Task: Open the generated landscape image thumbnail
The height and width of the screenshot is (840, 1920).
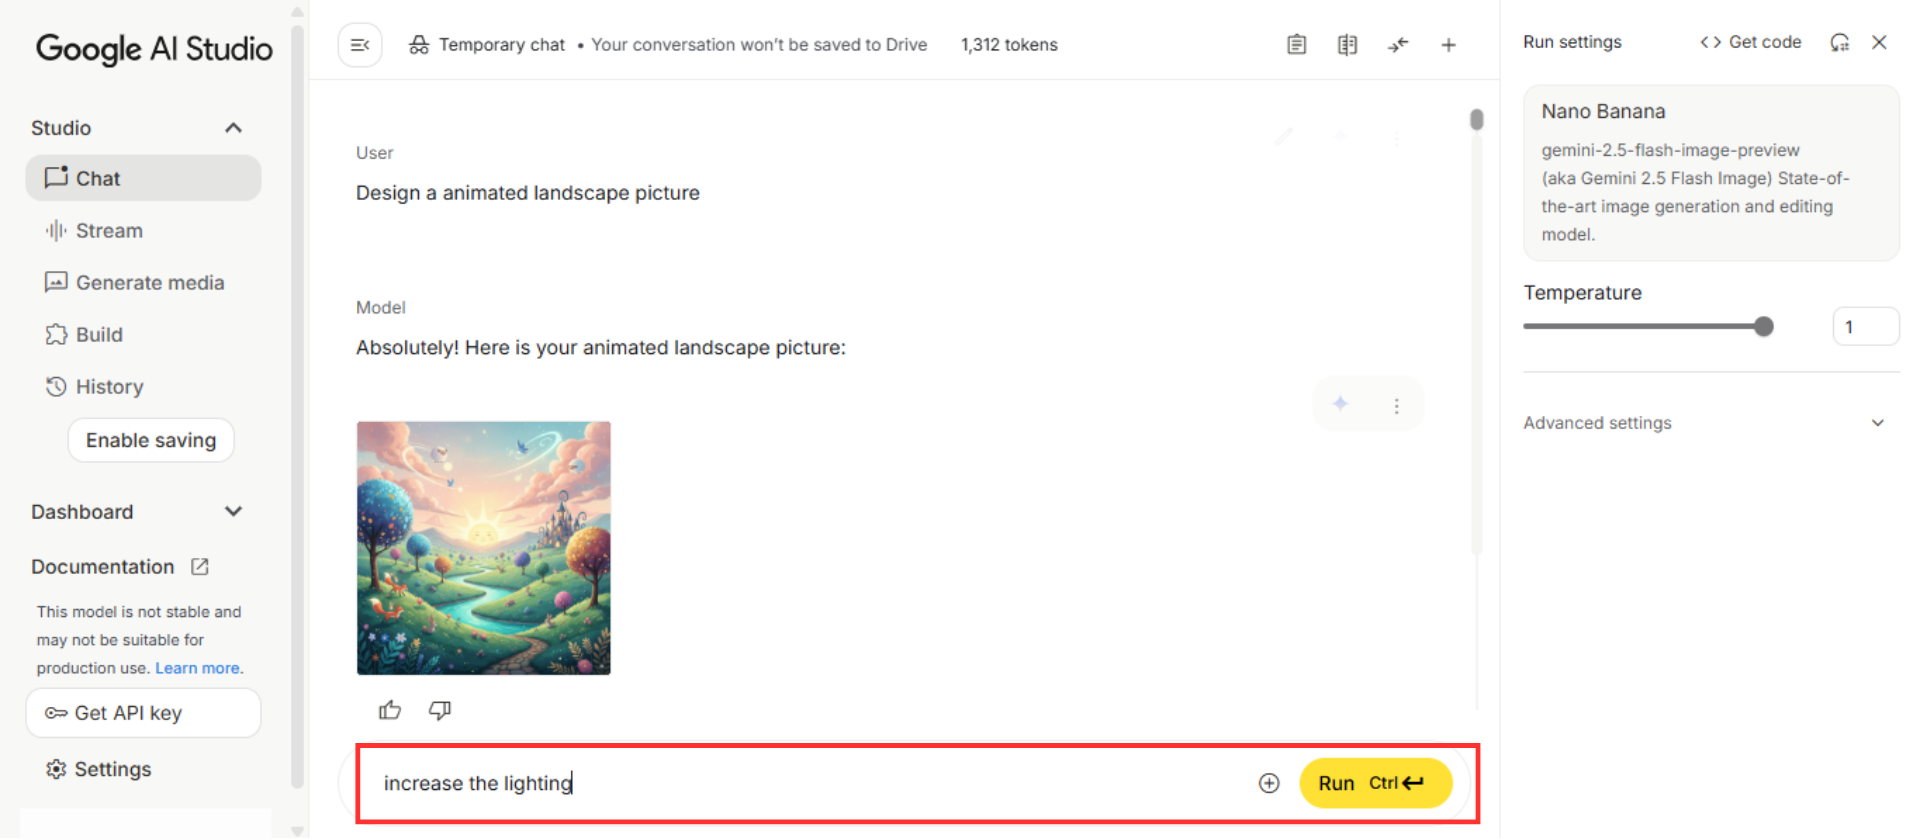Action: pos(483,548)
